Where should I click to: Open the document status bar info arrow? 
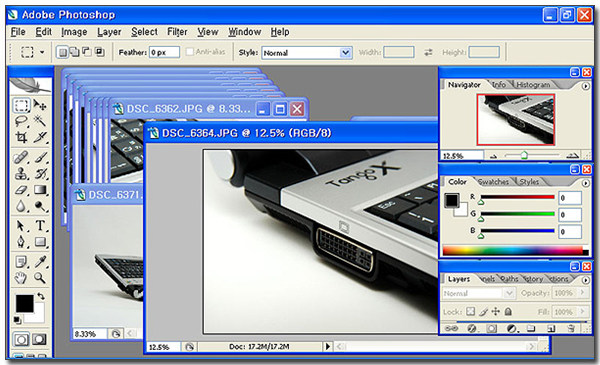coord(327,347)
